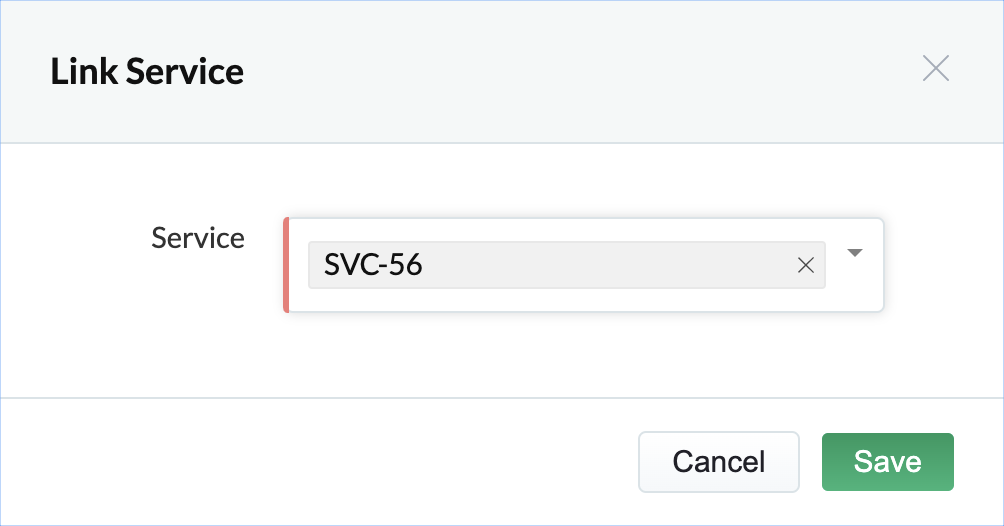The image size is (1004, 526).
Task: Click the Save button
Action: pyautogui.click(x=887, y=462)
